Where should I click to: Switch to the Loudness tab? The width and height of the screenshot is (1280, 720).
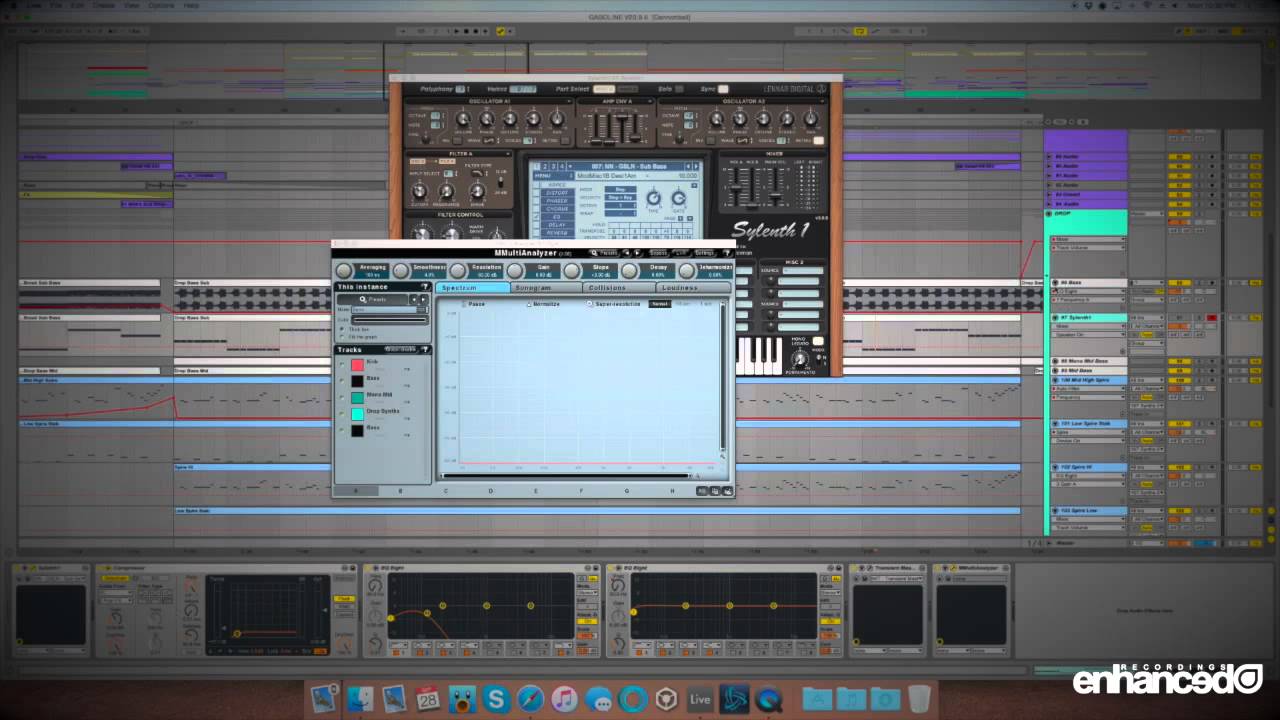(x=693, y=288)
